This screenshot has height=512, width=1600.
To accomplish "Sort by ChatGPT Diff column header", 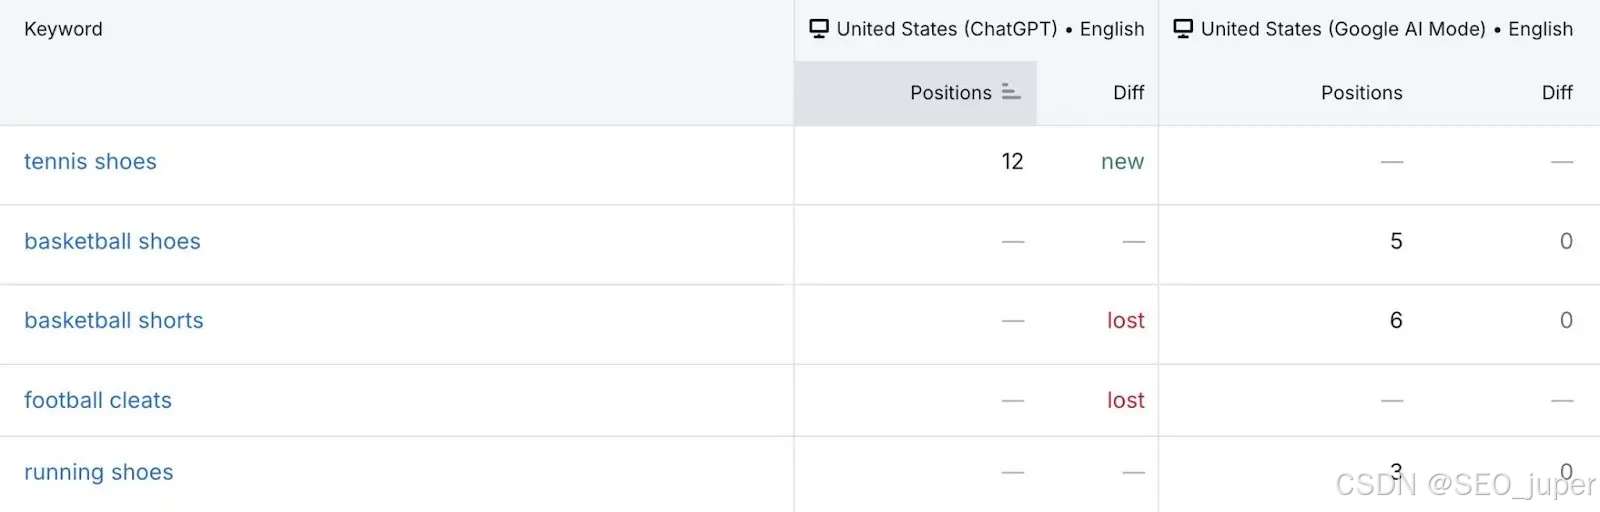I will pyautogui.click(x=1128, y=92).
